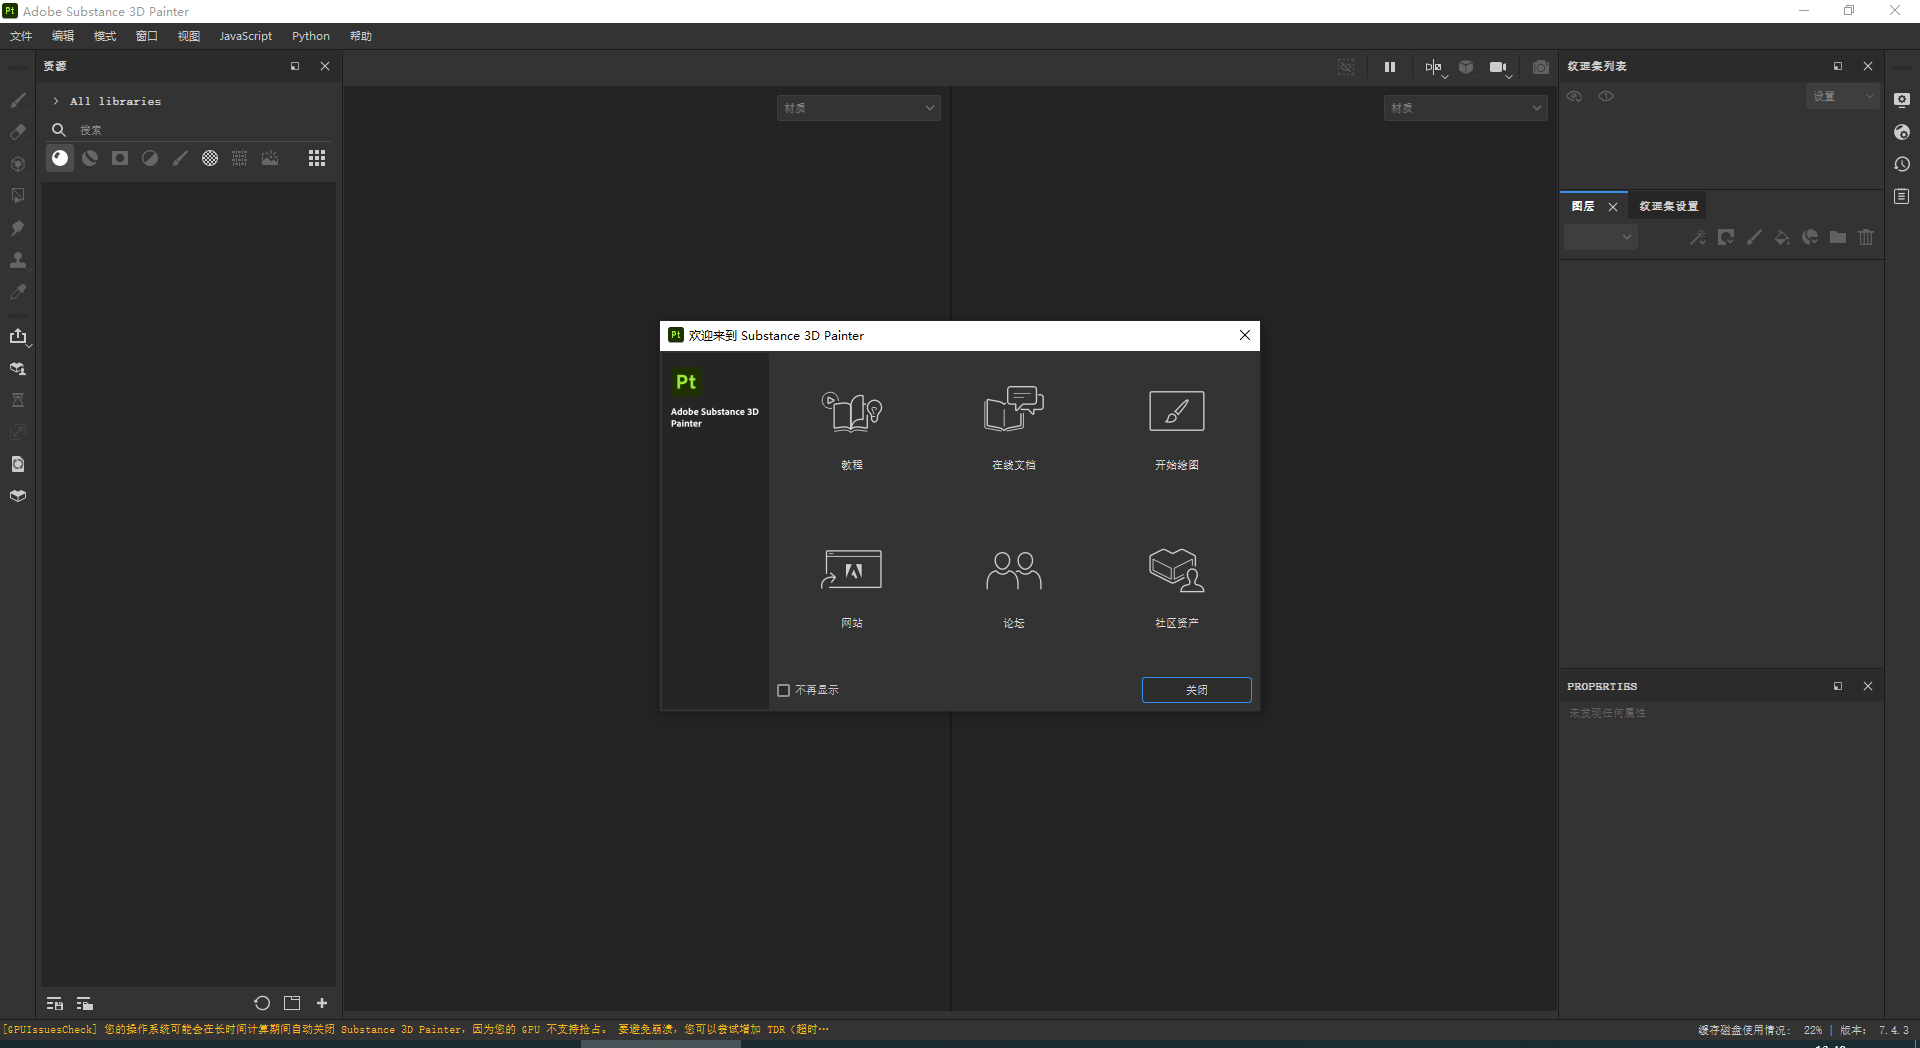Click the camera screenshot icon in viewport toolbar
The image size is (1920, 1048).
click(x=1540, y=67)
